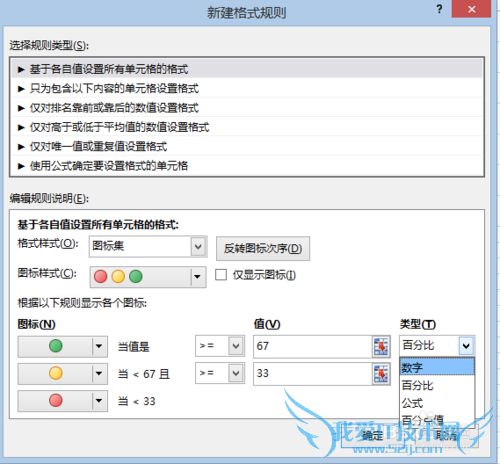Select rule type 仅对唯一值或重复值设置格式
This screenshot has width=500, height=464.
[x=247, y=146]
